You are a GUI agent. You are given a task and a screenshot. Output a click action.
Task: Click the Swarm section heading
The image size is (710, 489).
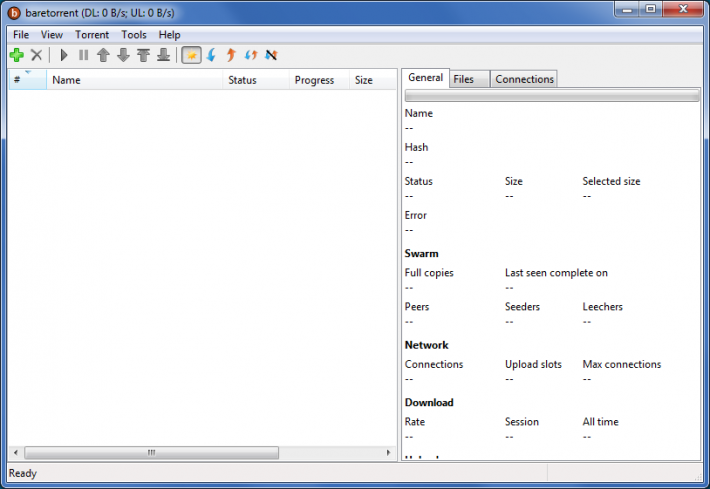click(422, 254)
